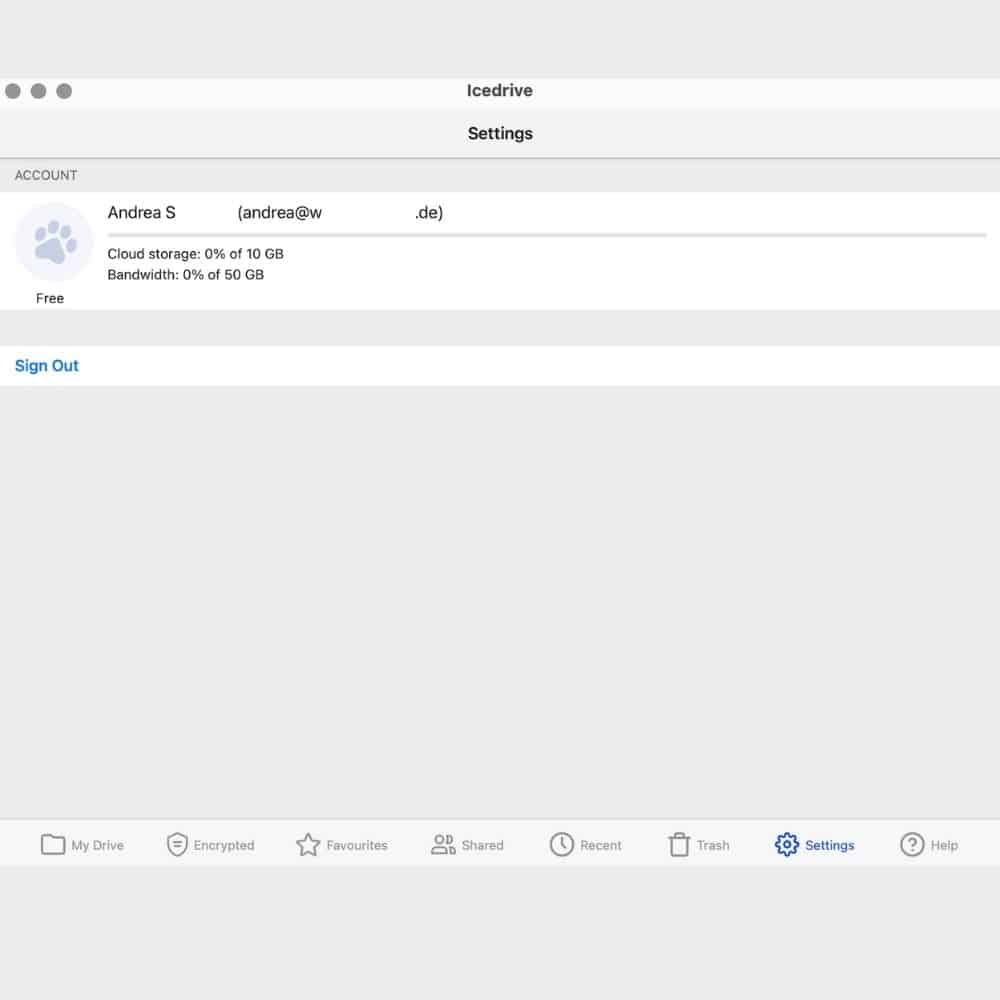
Task: Go to the Encrypted tab label
Action: pos(224,845)
